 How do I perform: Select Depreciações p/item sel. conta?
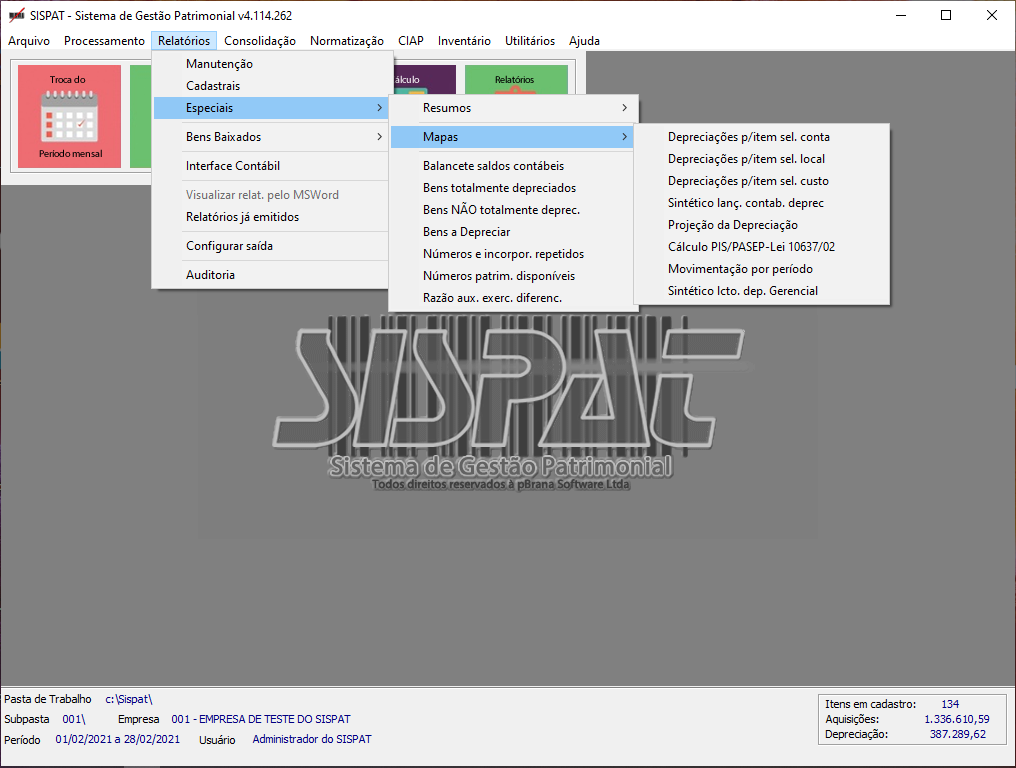[748, 137]
